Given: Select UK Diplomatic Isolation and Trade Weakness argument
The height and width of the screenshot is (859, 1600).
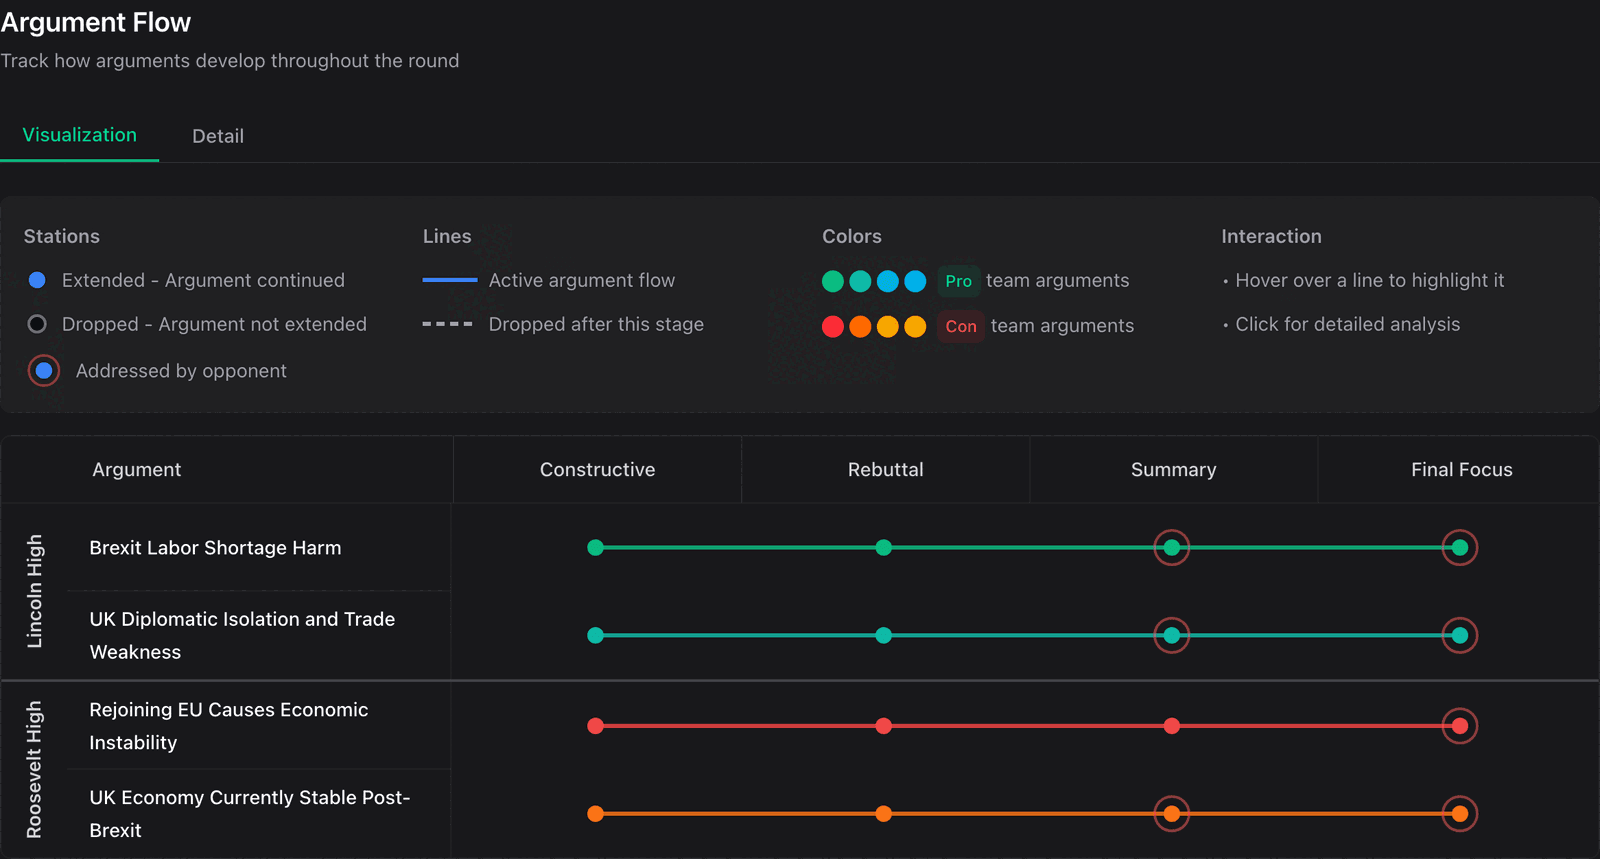Looking at the screenshot, I should click(x=242, y=635).
